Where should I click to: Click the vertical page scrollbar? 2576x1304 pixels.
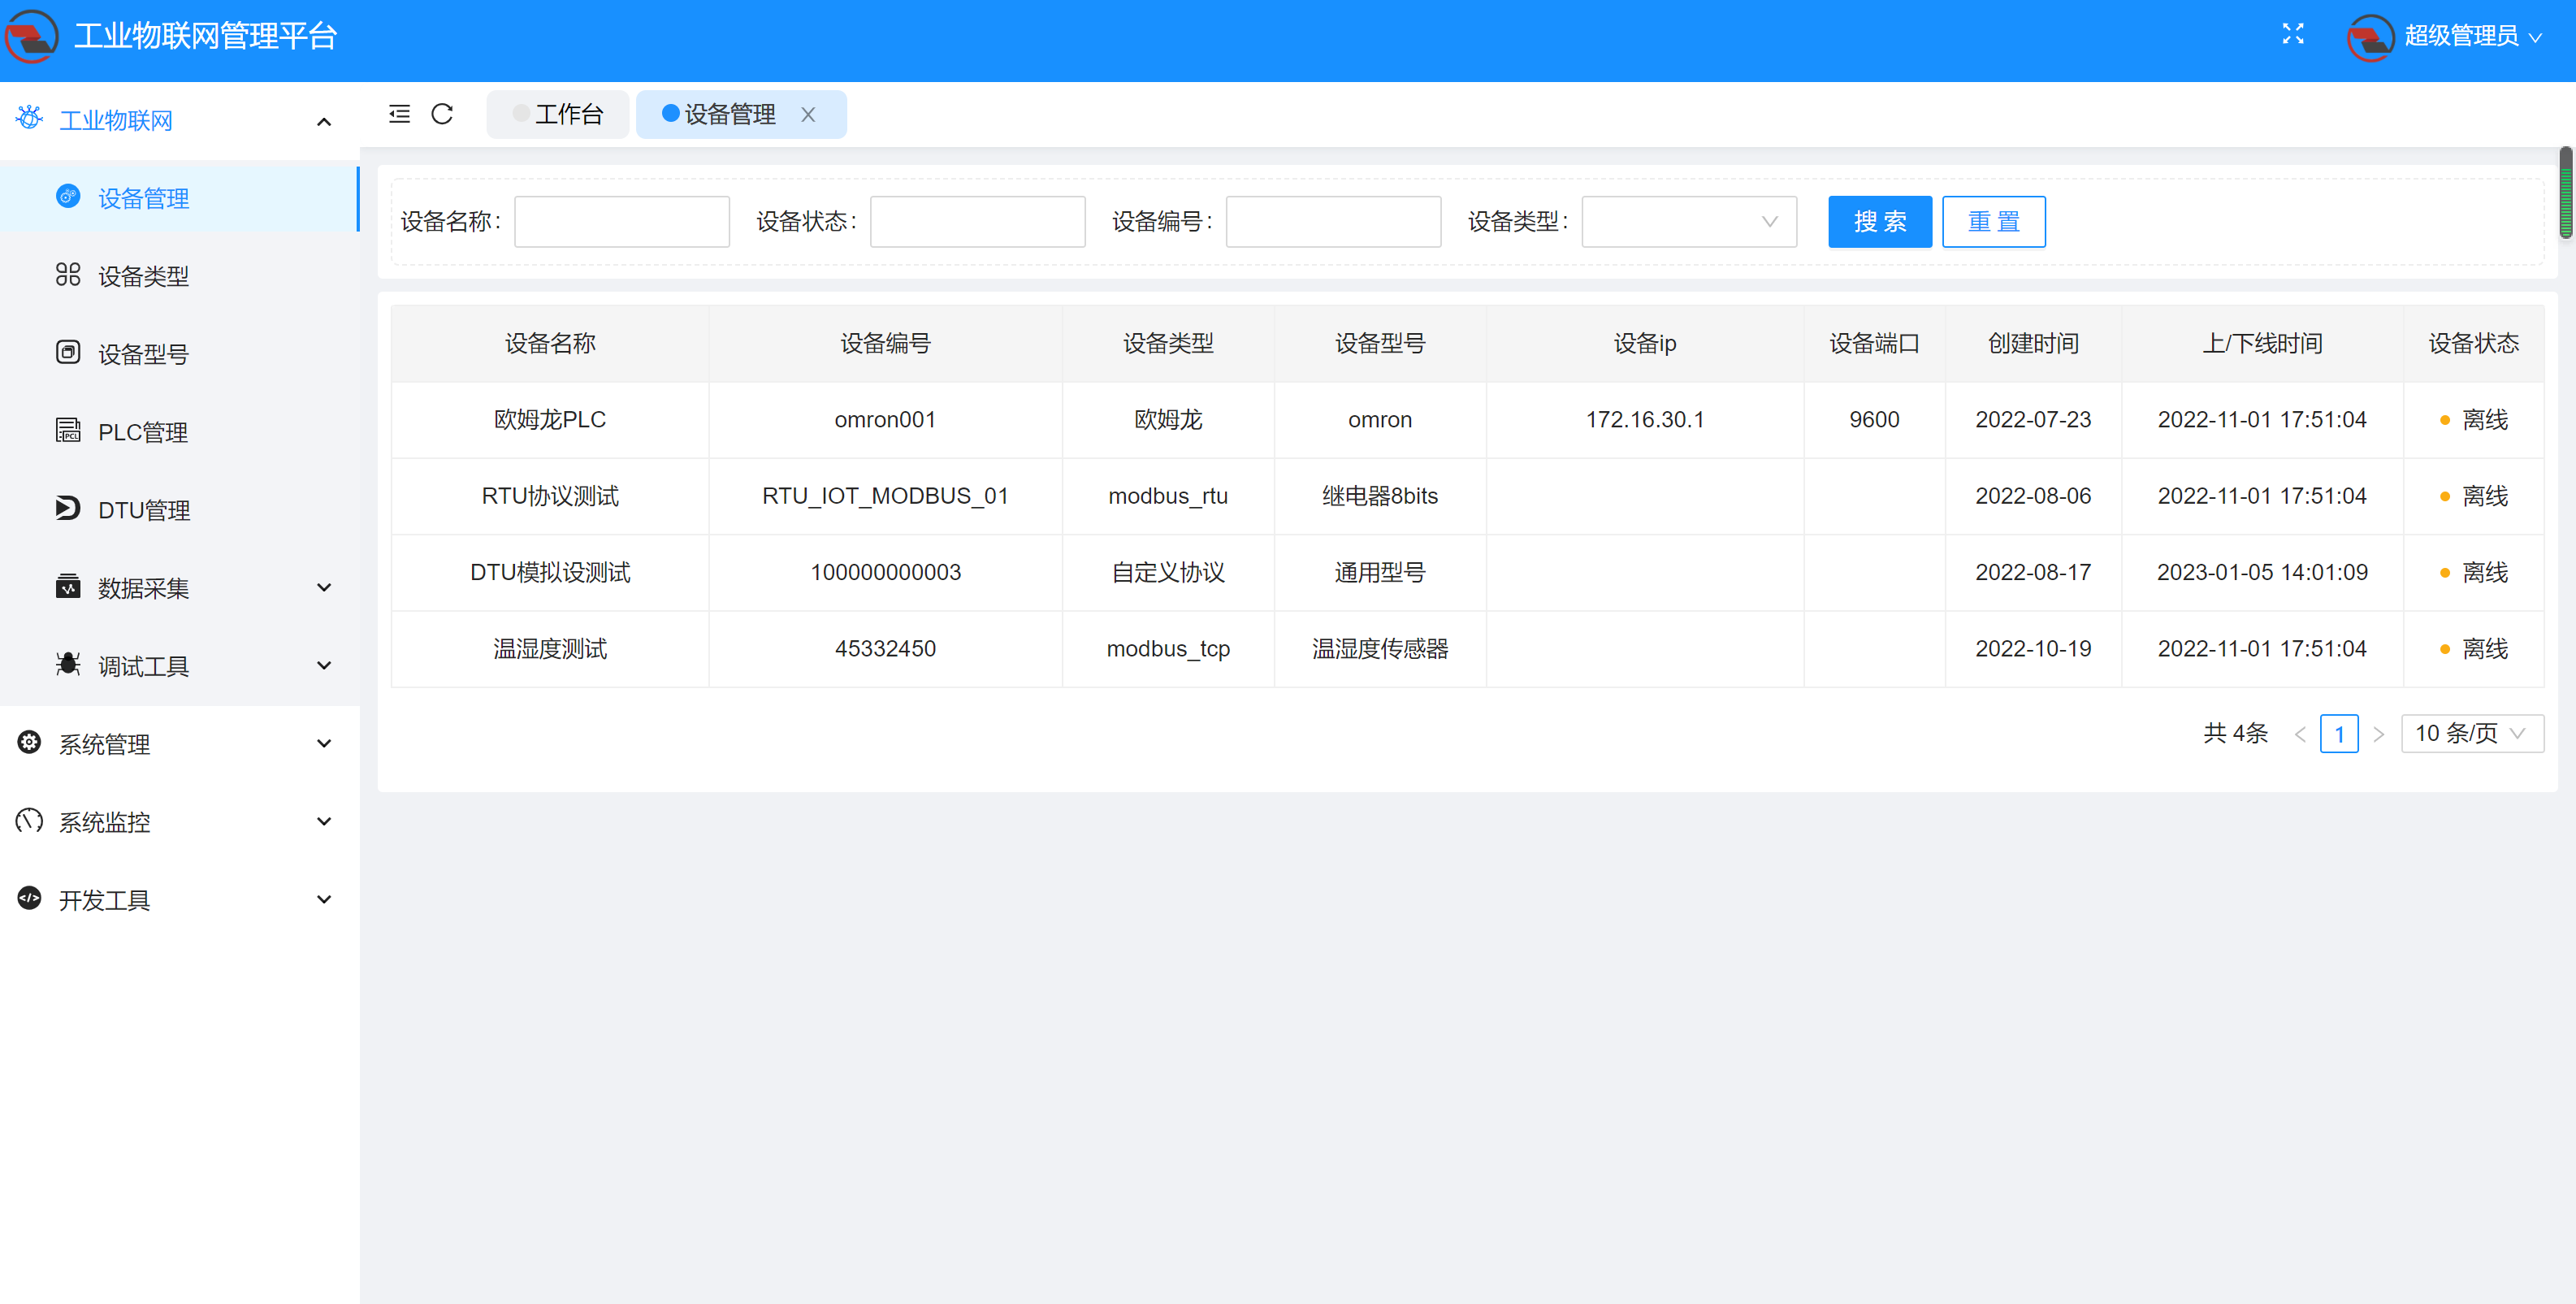click(2565, 193)
